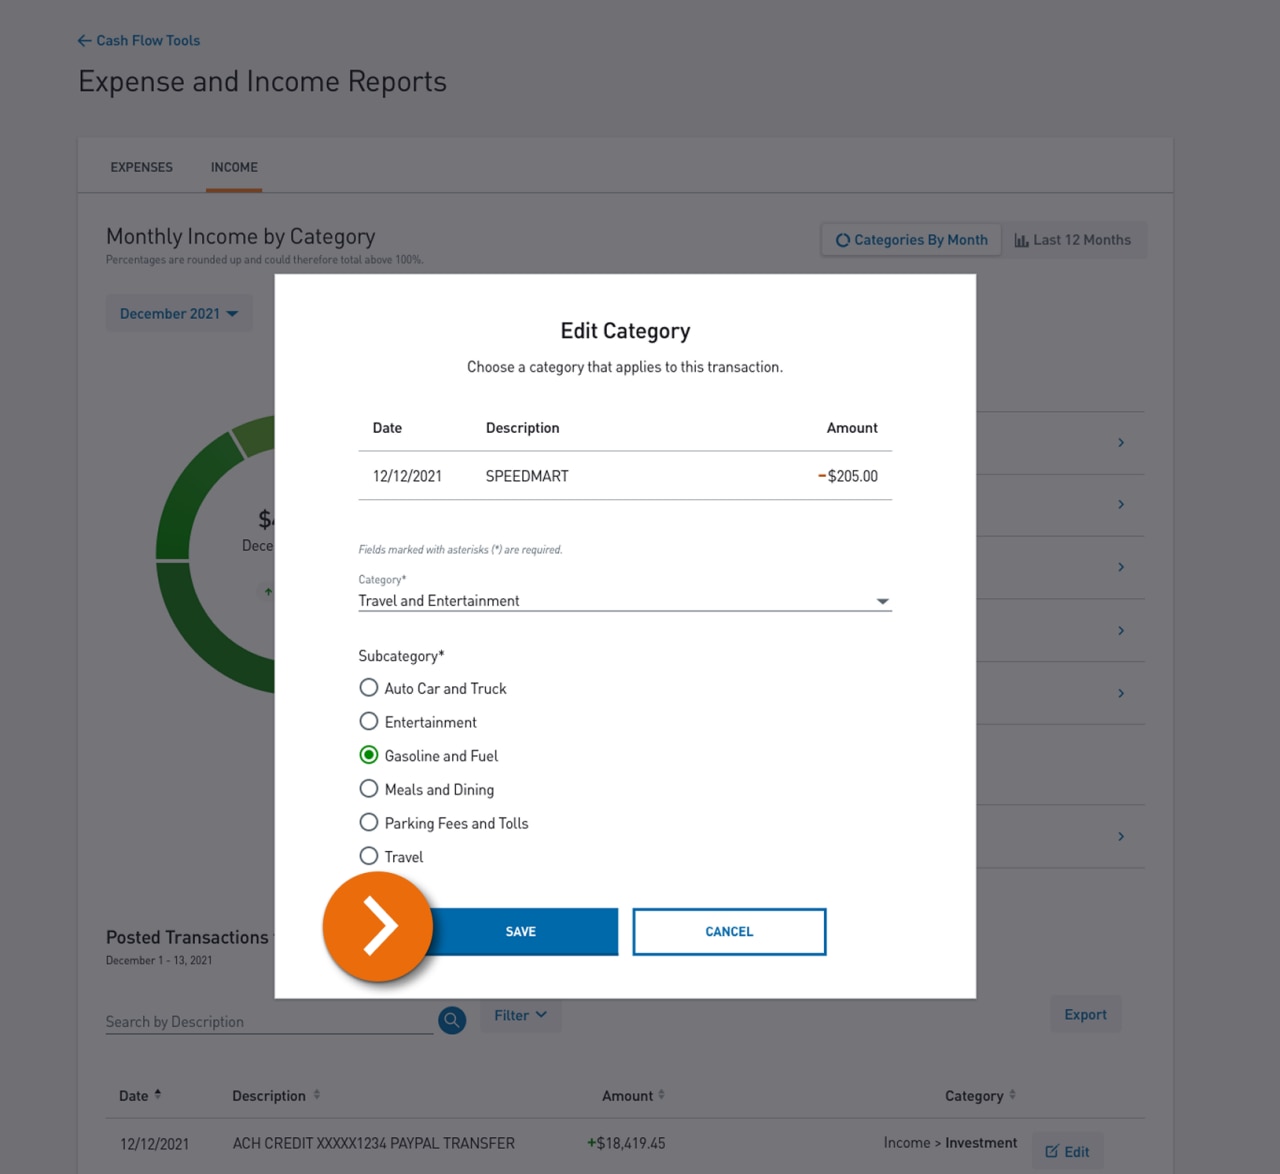Click the refresh icon on Categories By Month
This screenshot has width=1280, height=1174.
(x=843, y=239)
